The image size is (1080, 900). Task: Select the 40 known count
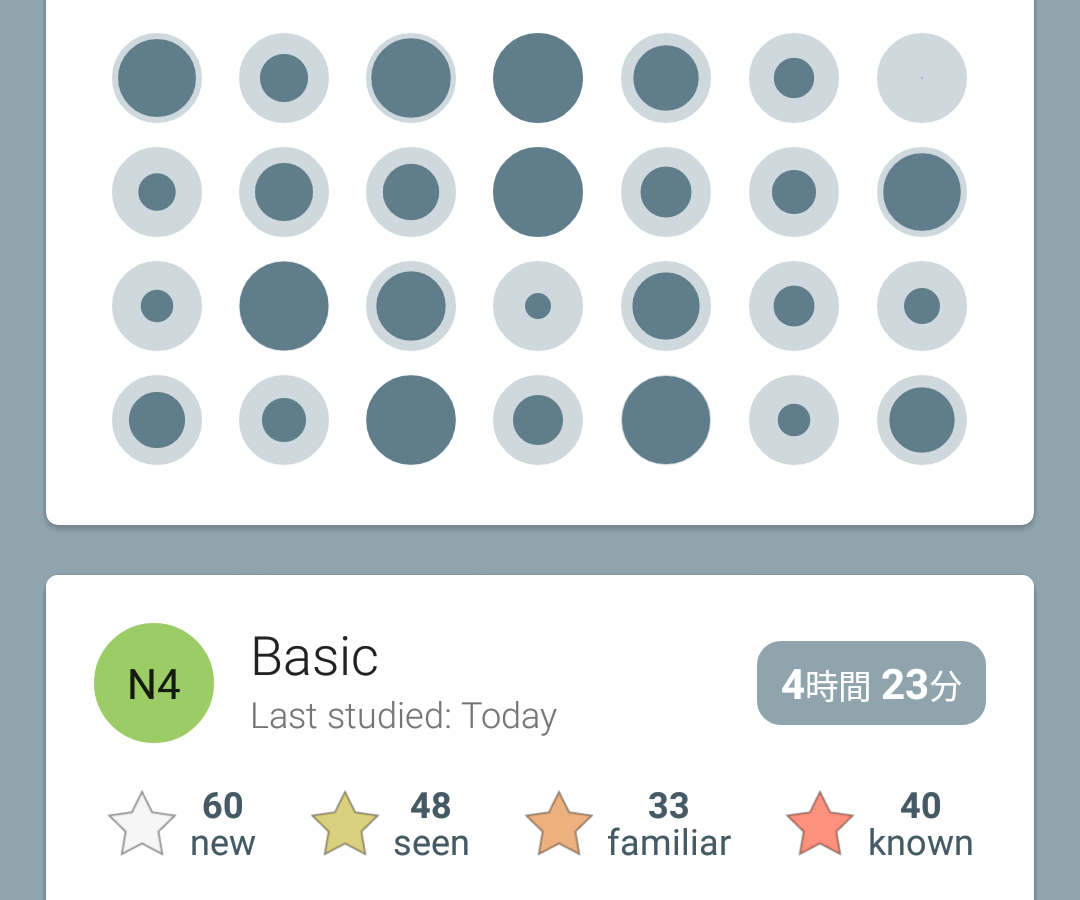click(921, 824)
